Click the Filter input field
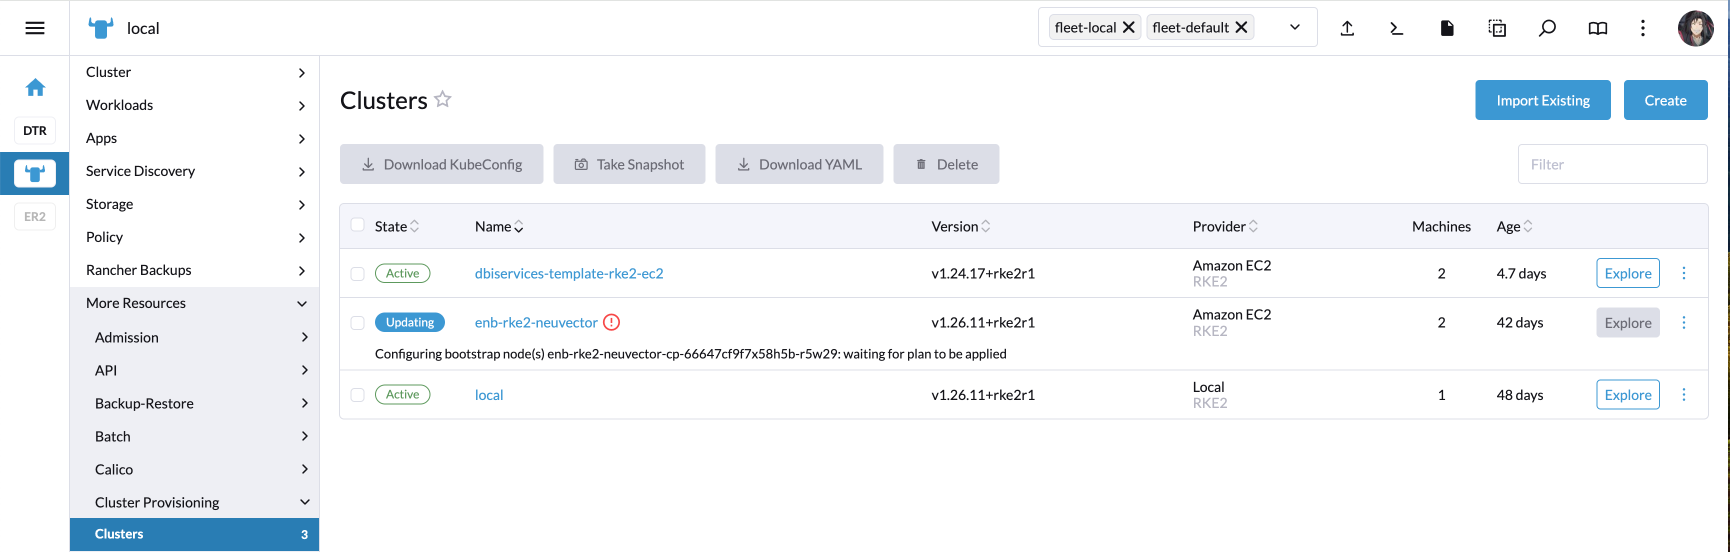 tap(1612, 164)
